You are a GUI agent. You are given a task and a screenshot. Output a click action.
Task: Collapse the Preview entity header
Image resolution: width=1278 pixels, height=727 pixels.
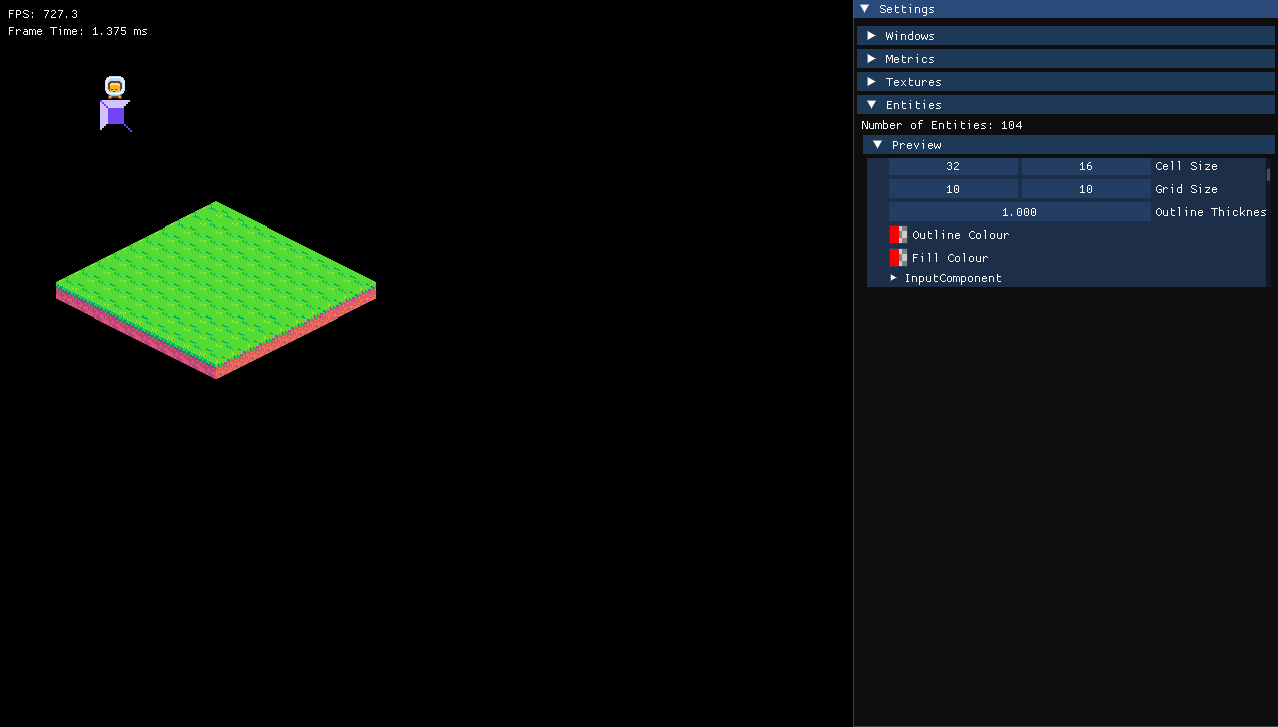coord(877,145)
